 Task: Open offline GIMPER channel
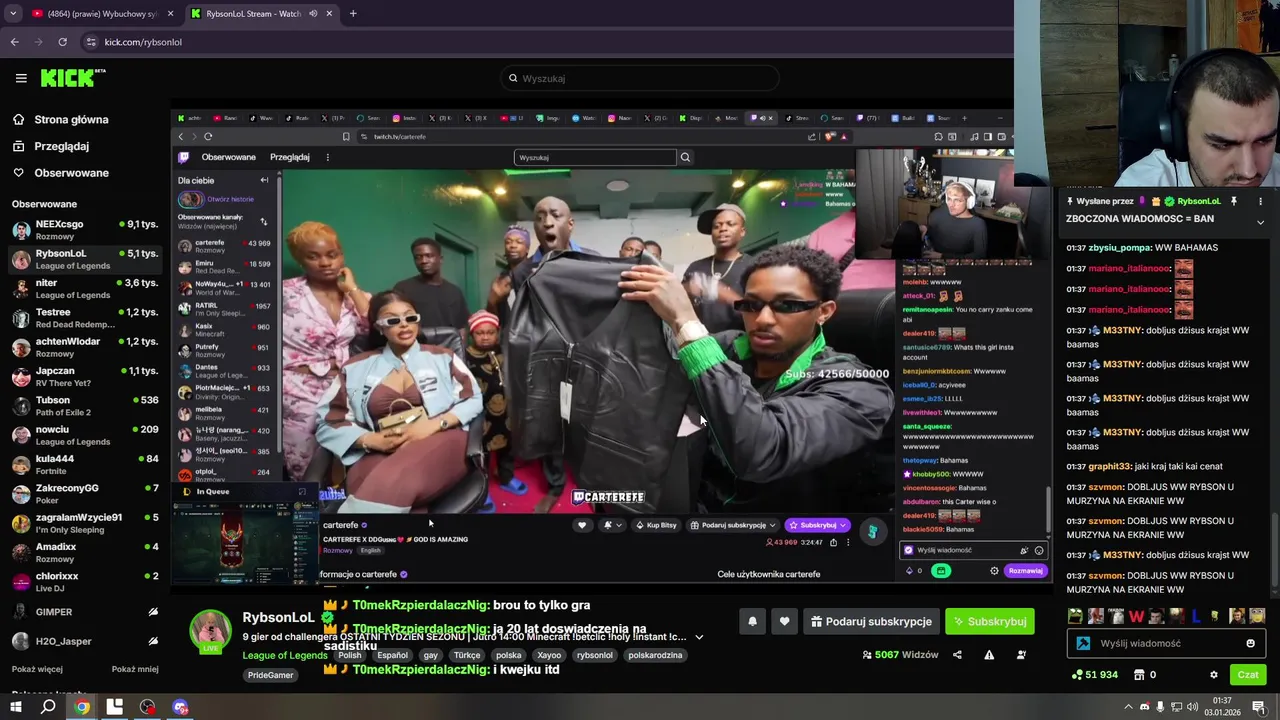click(85, 612)
